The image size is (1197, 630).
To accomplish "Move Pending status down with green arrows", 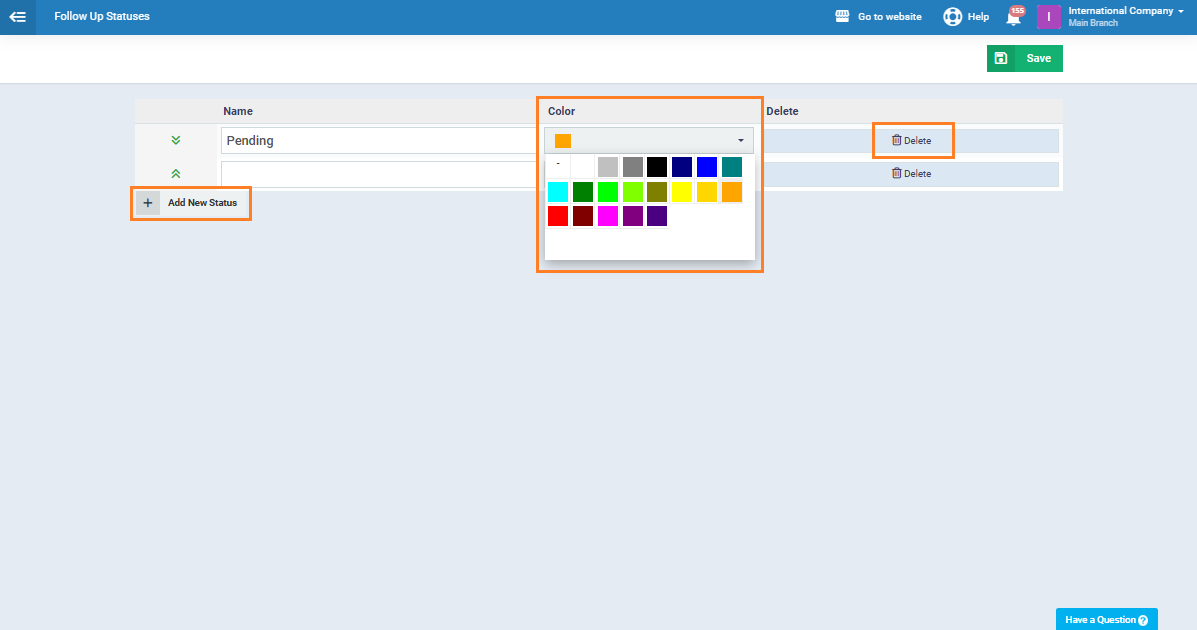I will click(176, 141).
